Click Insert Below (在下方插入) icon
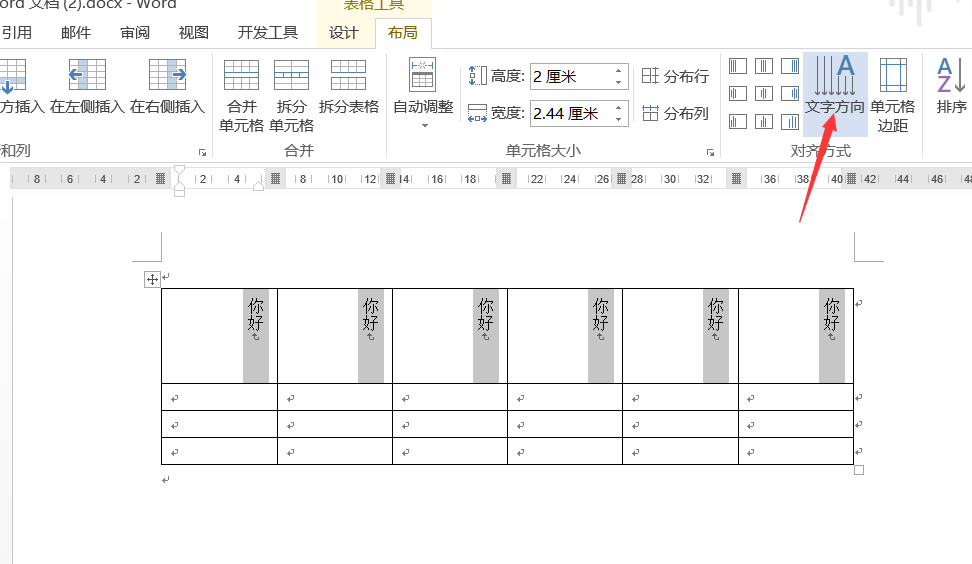This screenshot has width=972, height=564. (x=12, y=75)
